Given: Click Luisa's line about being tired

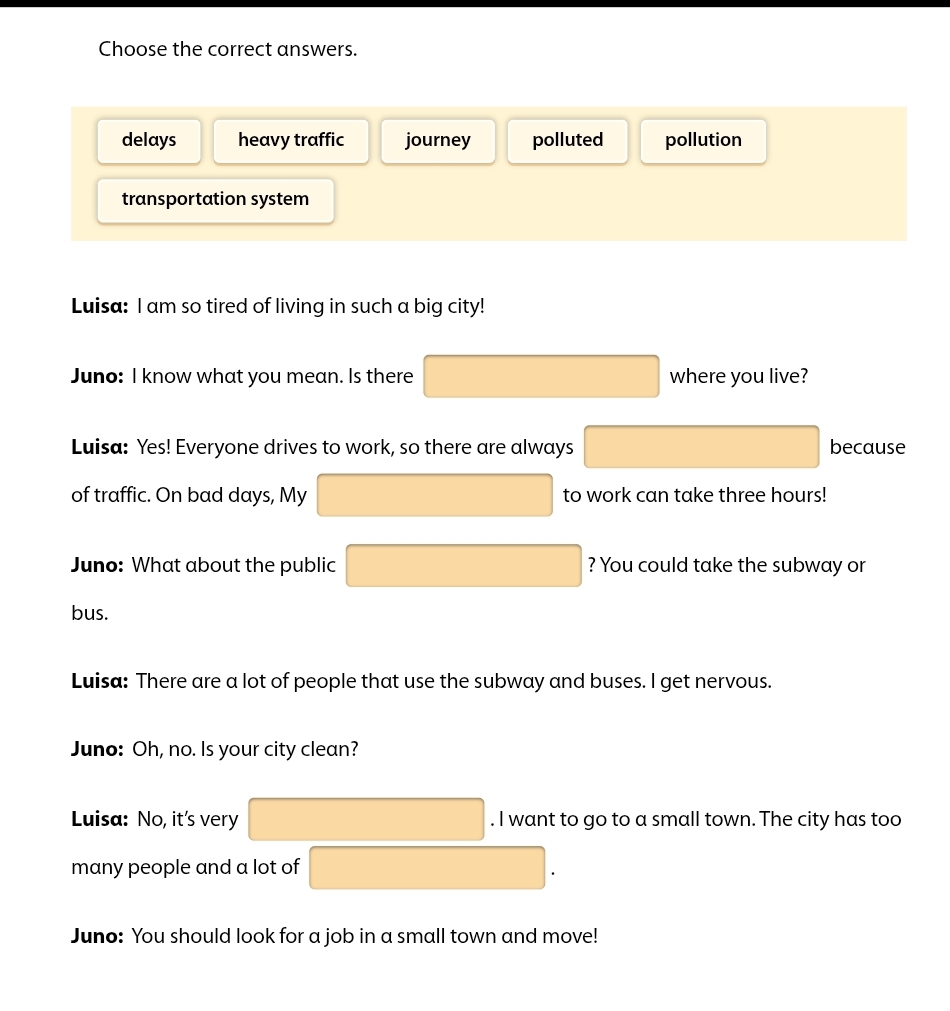Looking at the screenshot, I should (x=310, y=307).
